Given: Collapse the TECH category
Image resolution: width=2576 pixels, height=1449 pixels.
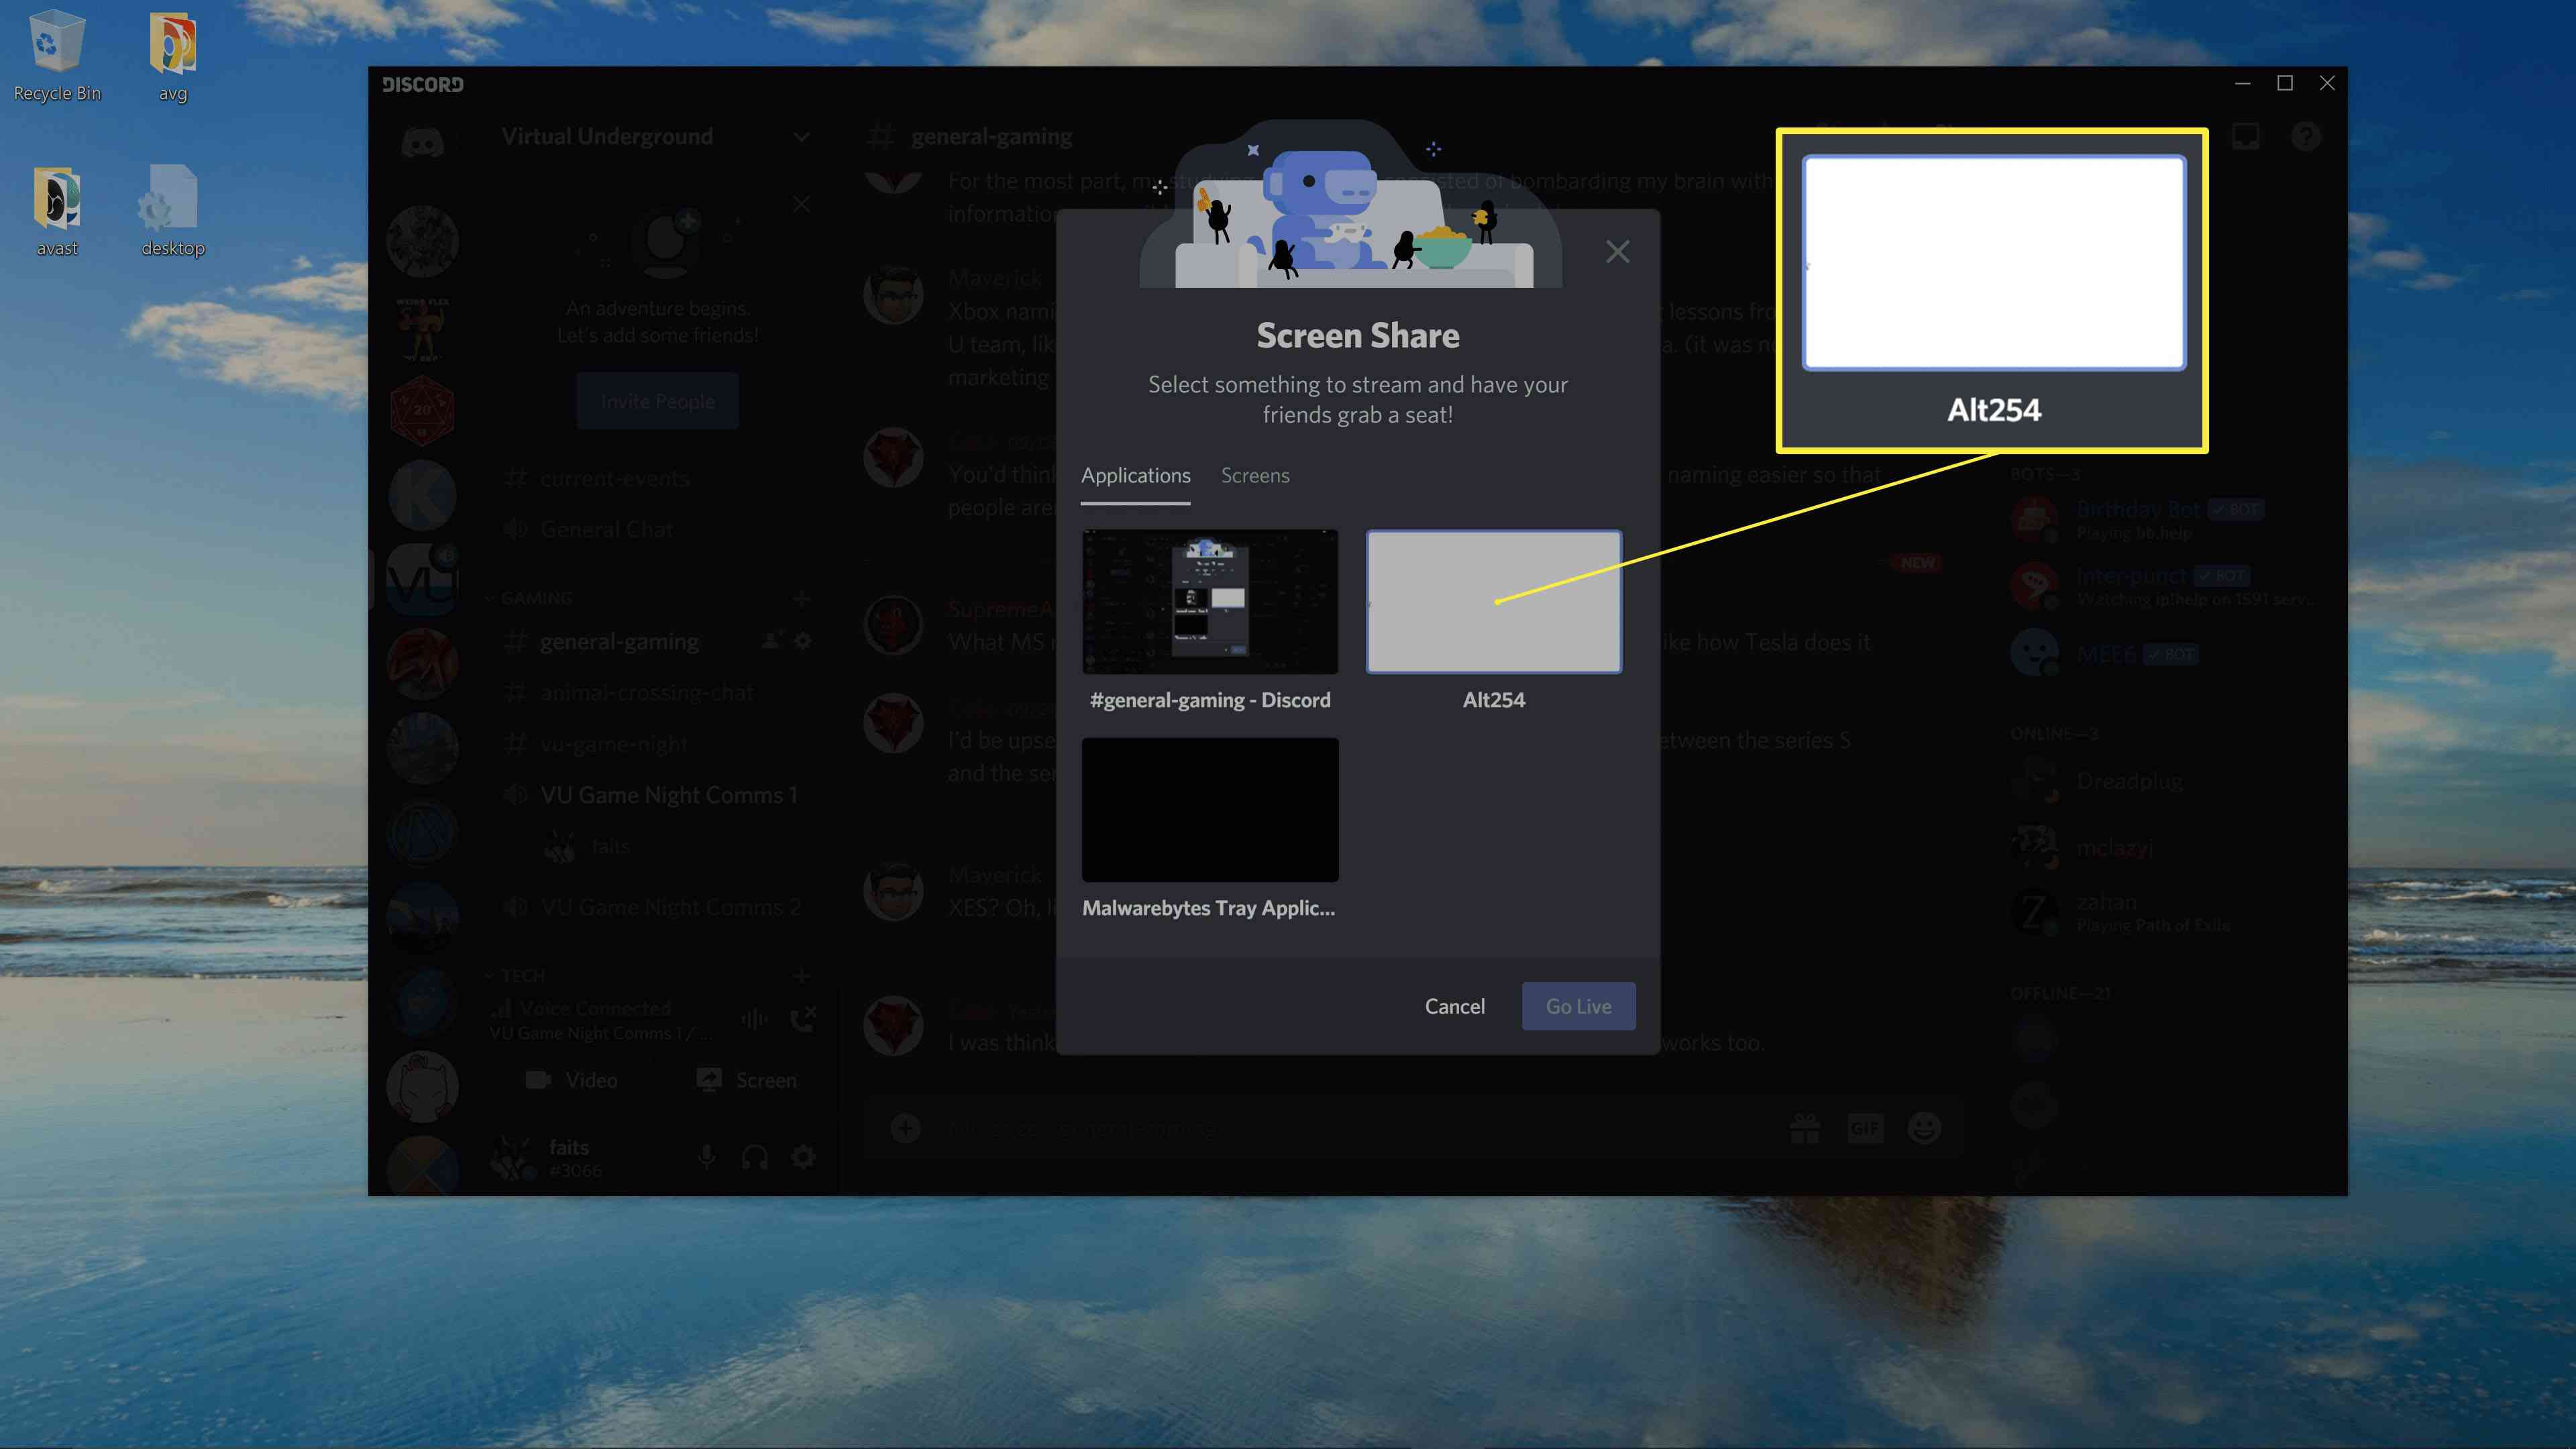Looking at the screenshot, I should tap(516, 975).
